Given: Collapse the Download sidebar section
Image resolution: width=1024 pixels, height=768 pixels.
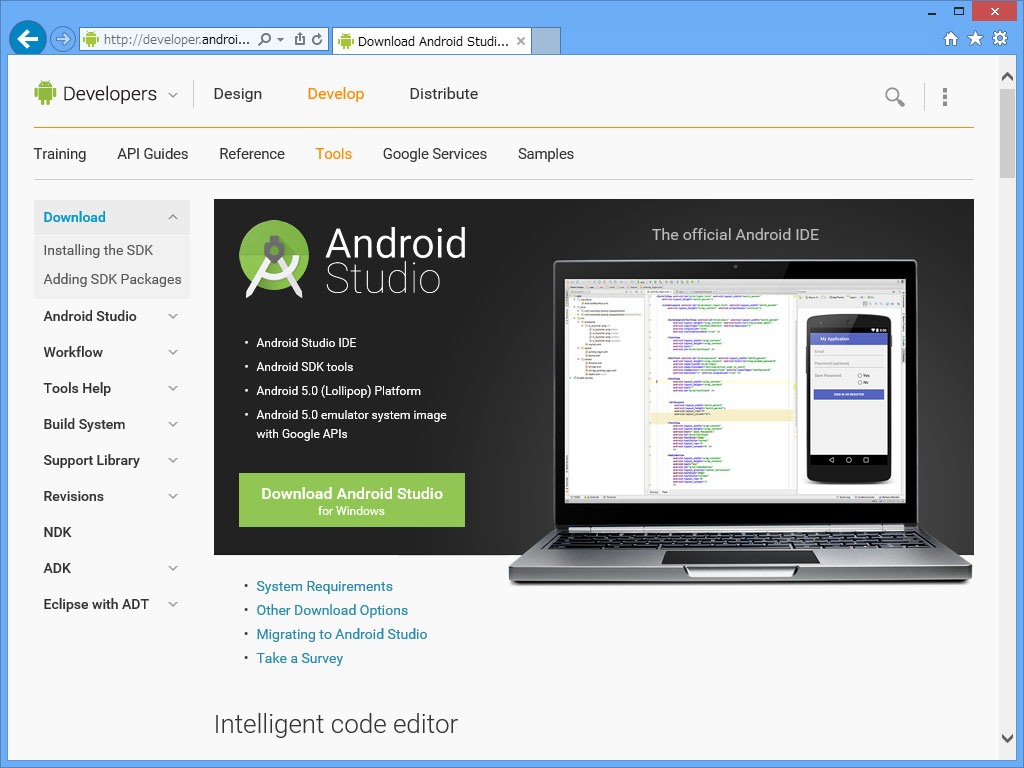Looking at the screenshot, I should 173,217.
